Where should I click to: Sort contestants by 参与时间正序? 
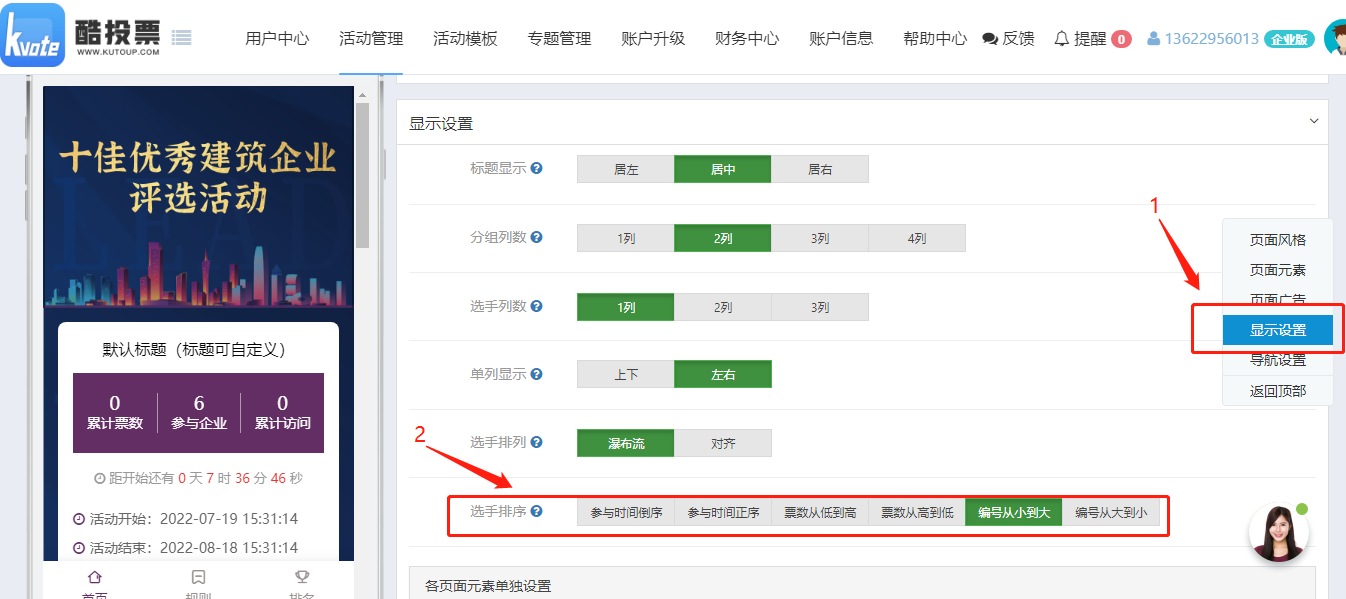[x=723, y=512]
